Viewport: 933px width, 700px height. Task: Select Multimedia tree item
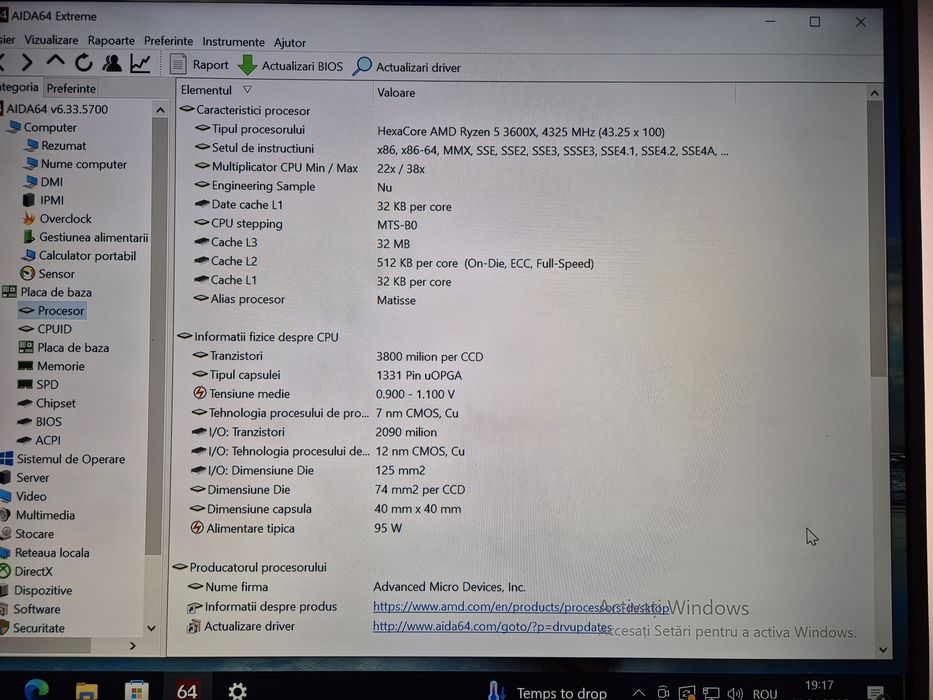[x=38, y=515]
